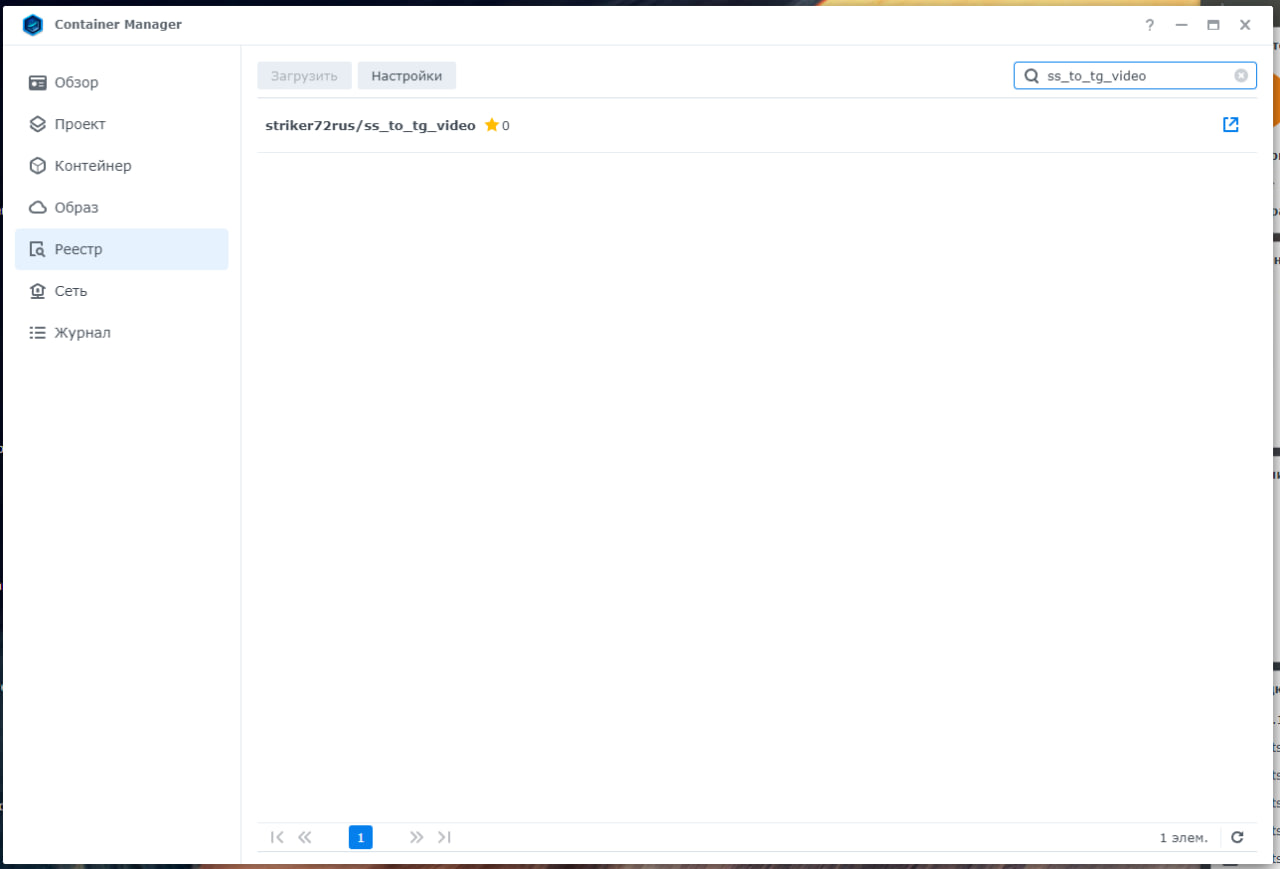Switch to the Образ section
The height and width of the screenshot is (869, 1280).
(x=121, y=208)
